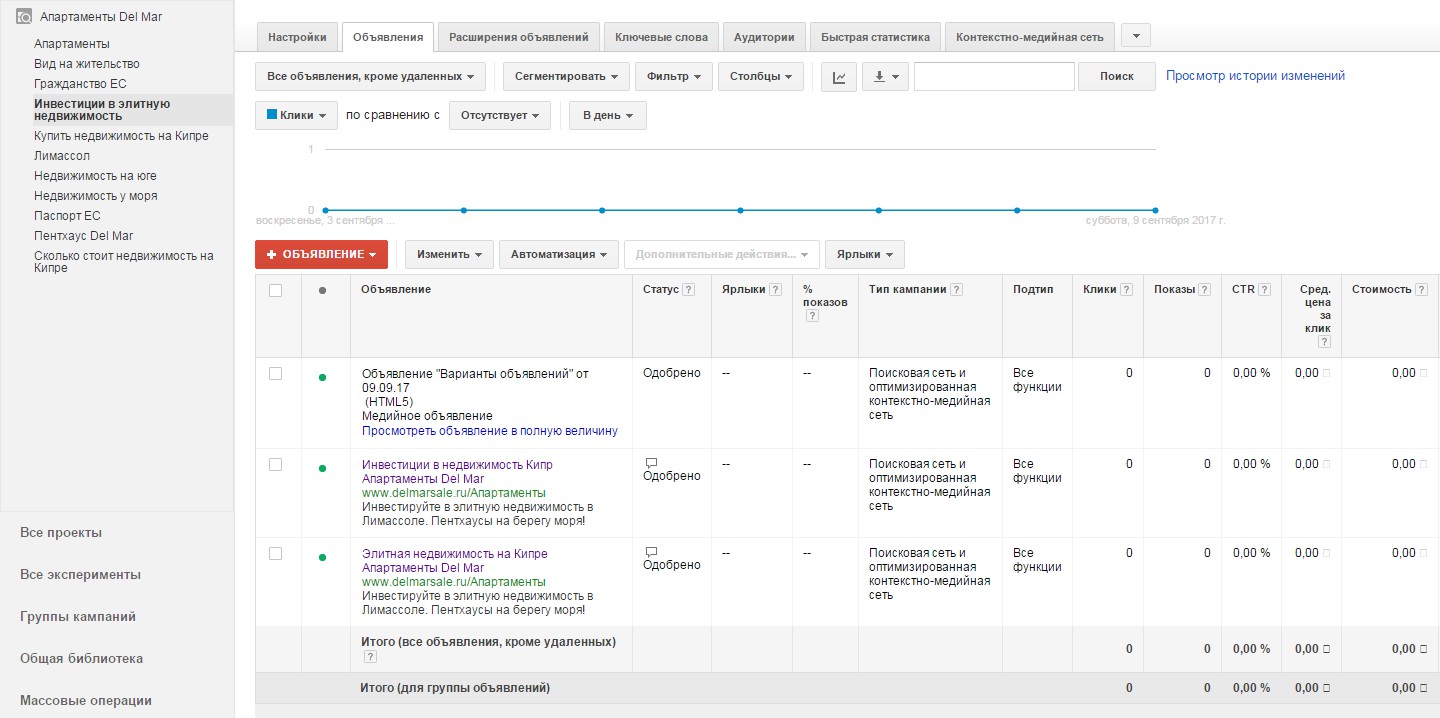Image resolution: width=1440 pixels, height=718 pixels.
Task: Switch to the Контекстно-медийная сеть tab
Action: [1030, 37]
